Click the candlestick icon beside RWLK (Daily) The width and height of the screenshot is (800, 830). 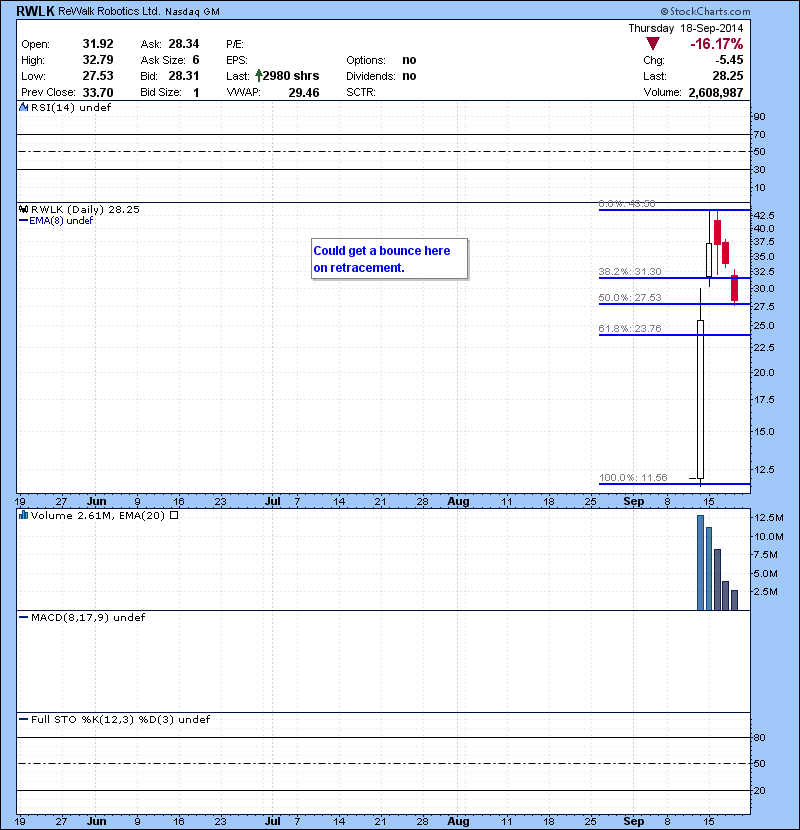(25, 209)
